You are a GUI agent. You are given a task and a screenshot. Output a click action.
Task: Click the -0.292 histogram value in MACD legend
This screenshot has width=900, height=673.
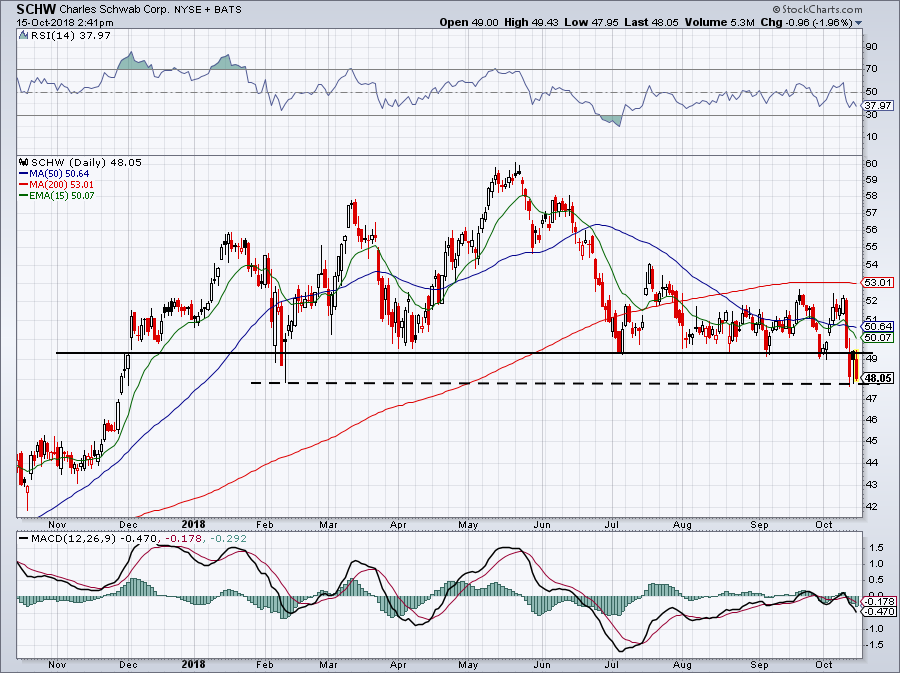(x=228, y=539)
